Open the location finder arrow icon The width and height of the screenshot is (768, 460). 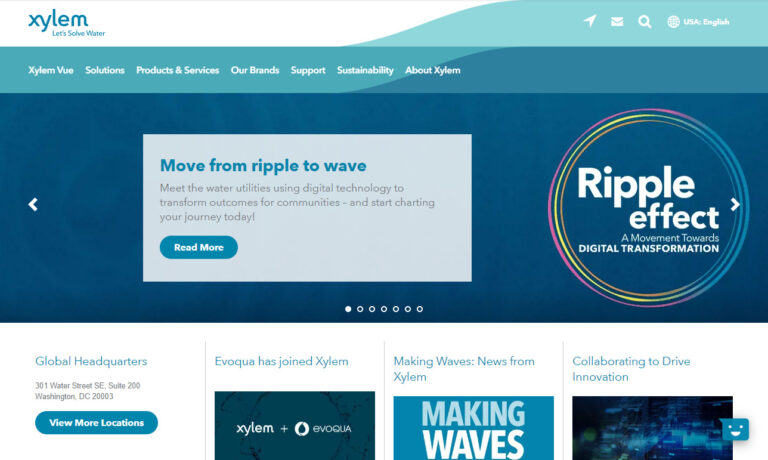pyautogui.click(x=590, y=21)
